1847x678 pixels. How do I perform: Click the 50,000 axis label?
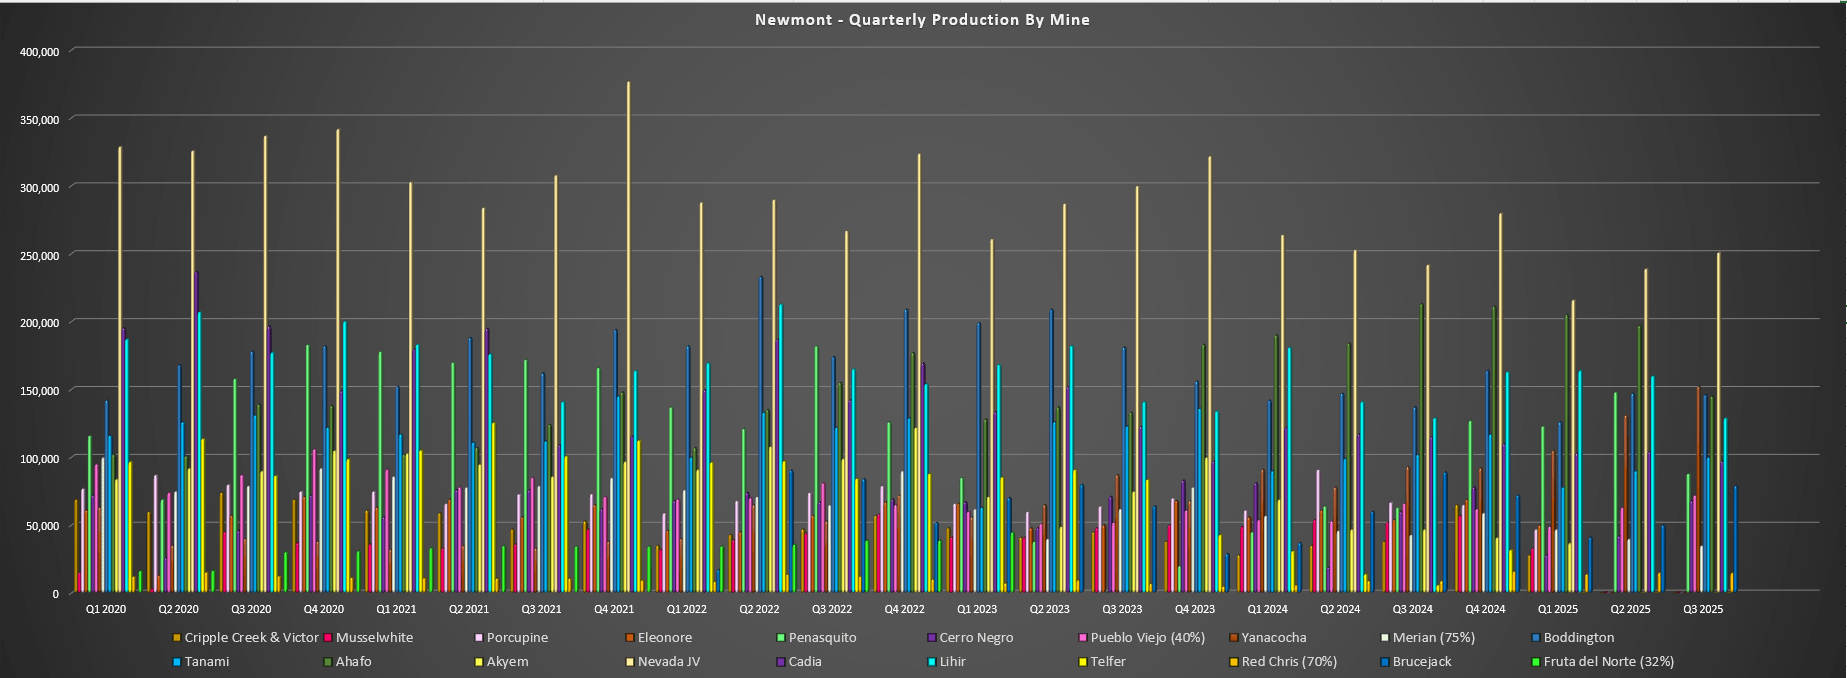click(44, 526)
